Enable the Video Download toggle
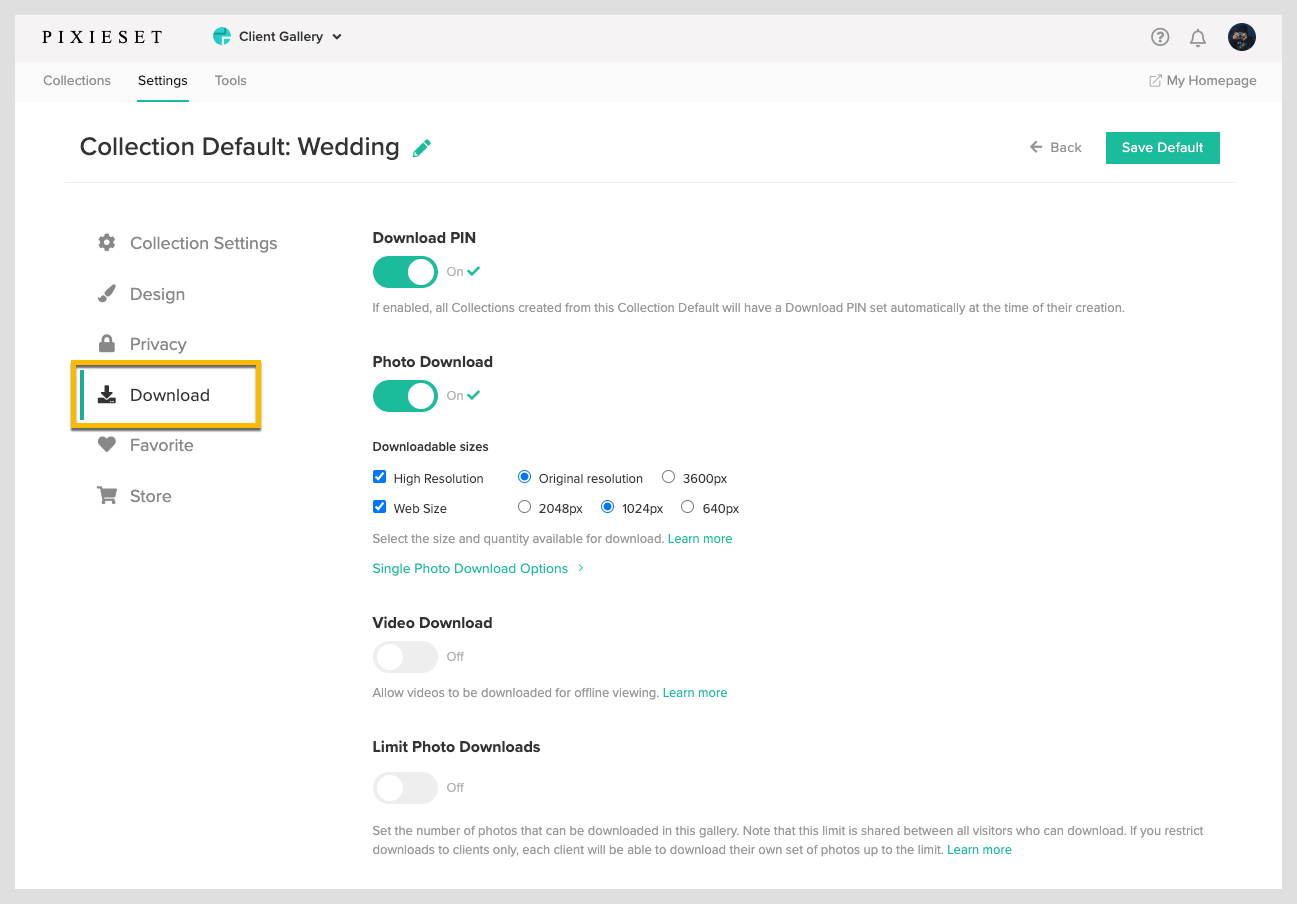The image size is (1297, 904). point(405,657)
